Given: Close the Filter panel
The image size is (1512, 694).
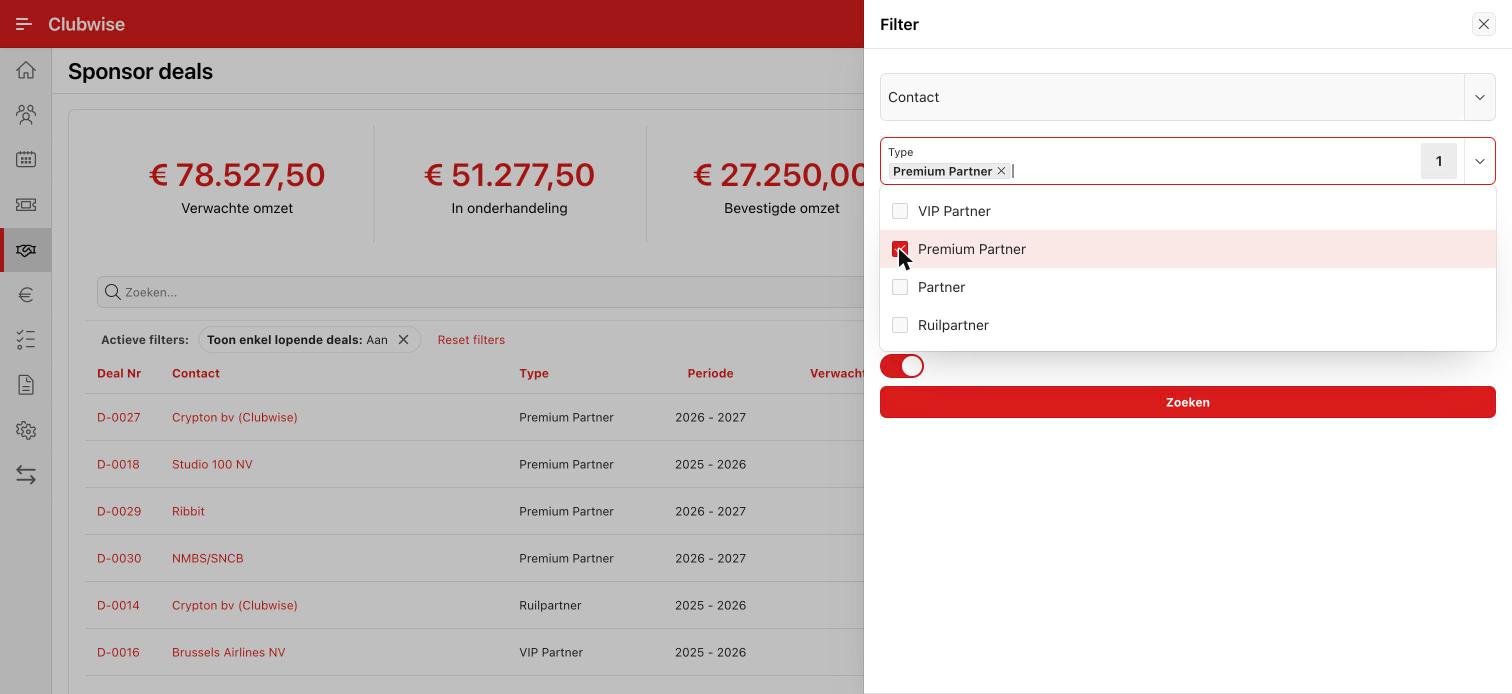Looking at the screenshot, I should 1483,24.
